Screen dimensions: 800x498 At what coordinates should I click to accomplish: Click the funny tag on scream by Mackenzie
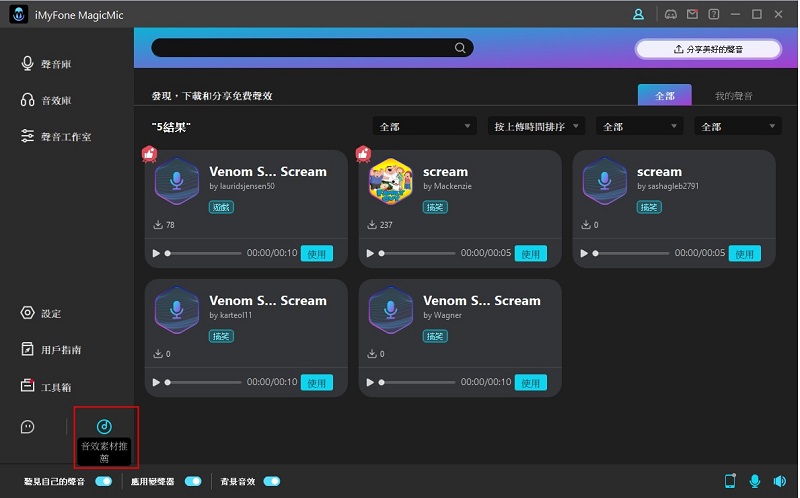(435, 207)
